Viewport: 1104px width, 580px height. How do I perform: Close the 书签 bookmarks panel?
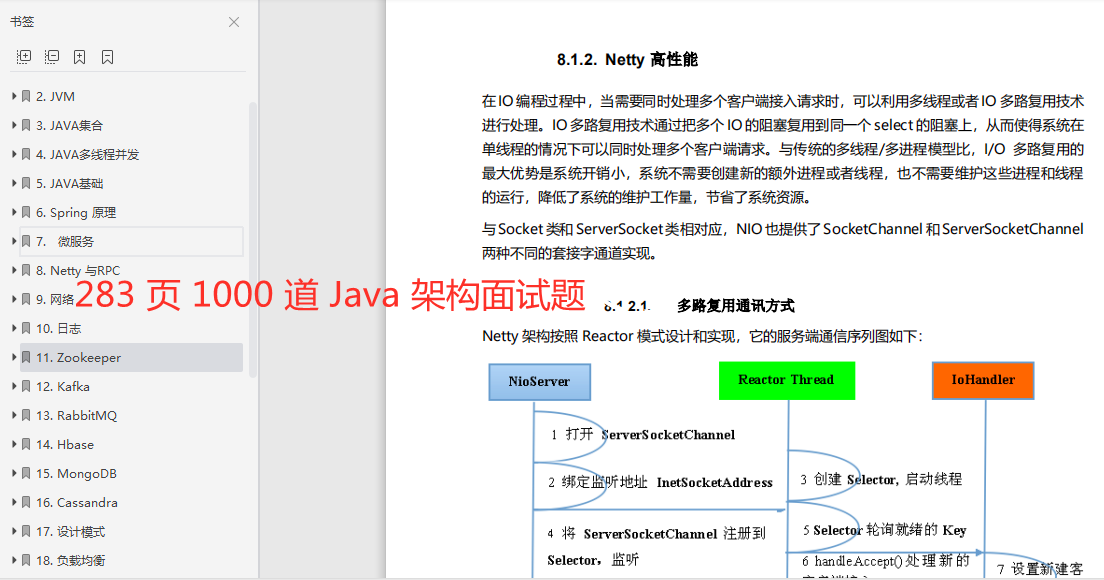click(x=234, y=23)
